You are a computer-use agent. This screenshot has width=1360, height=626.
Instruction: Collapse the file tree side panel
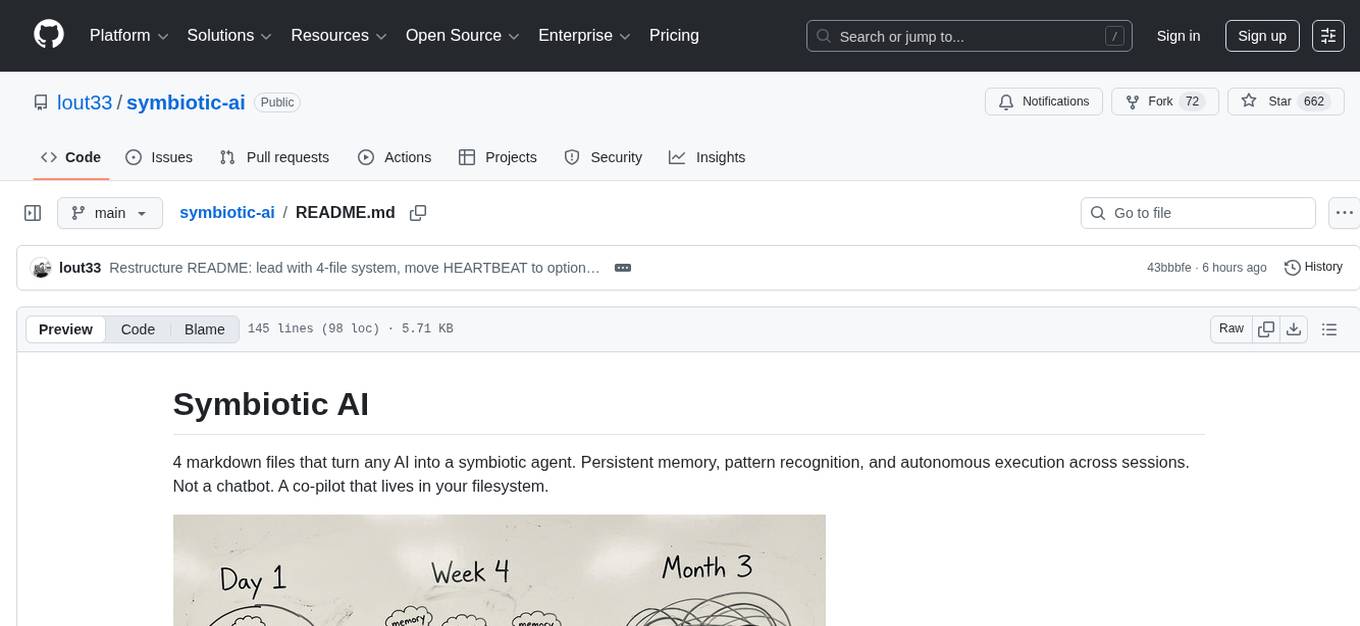(33, 213)
